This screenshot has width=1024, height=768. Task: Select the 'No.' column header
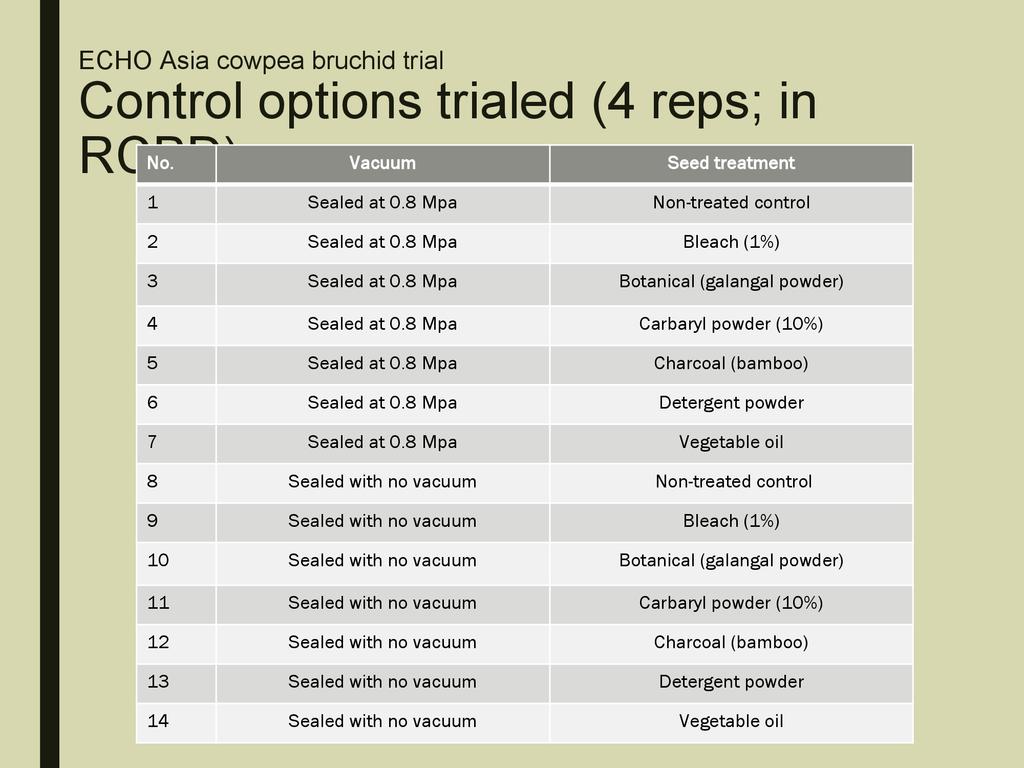click(161, 163)
